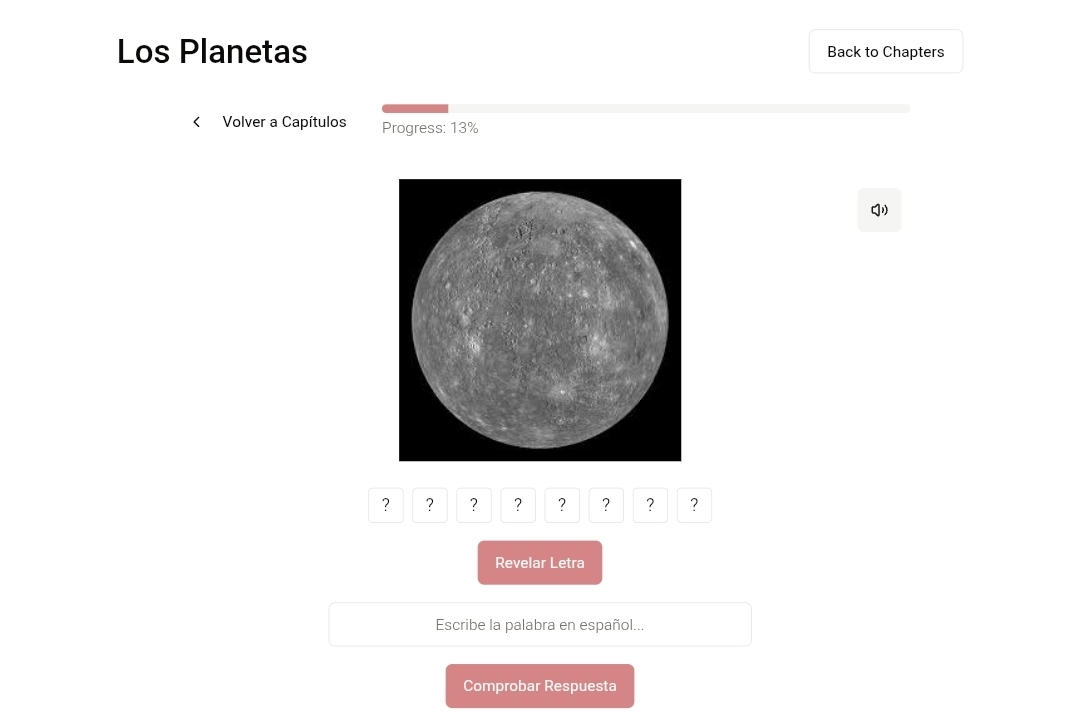This screenshot has height=716, width=1080.
Task: Click the Mercury planet image
Action: pos(540,320)
